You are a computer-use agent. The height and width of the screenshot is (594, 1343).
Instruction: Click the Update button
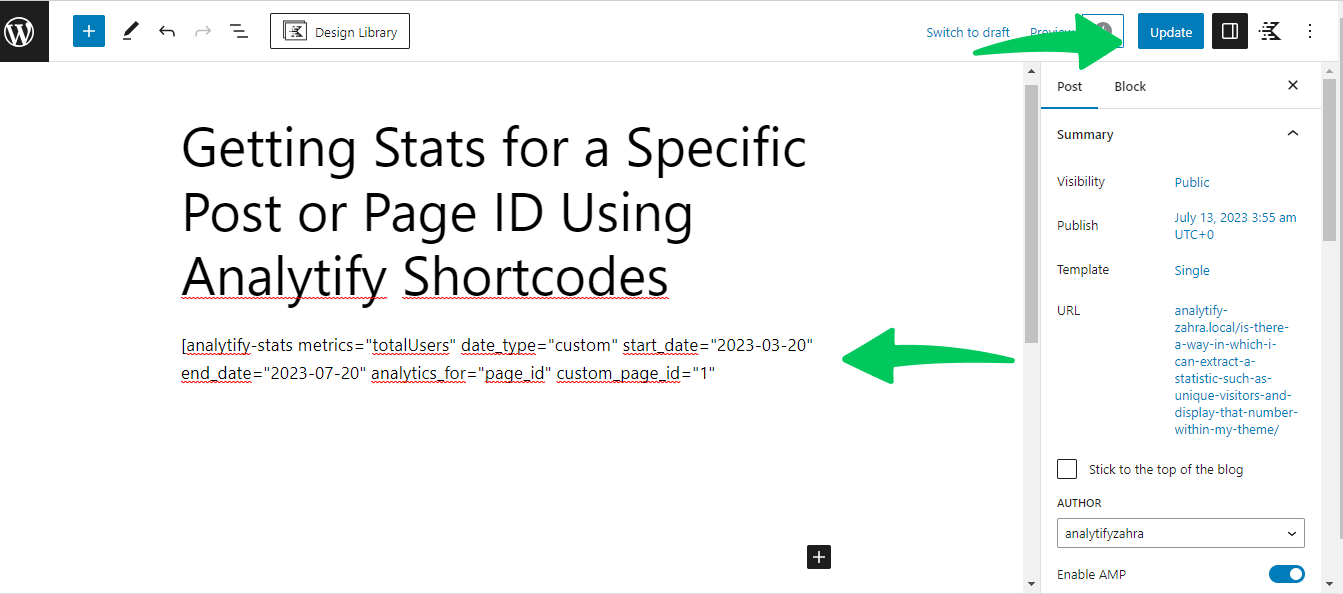pos(1170,31)
